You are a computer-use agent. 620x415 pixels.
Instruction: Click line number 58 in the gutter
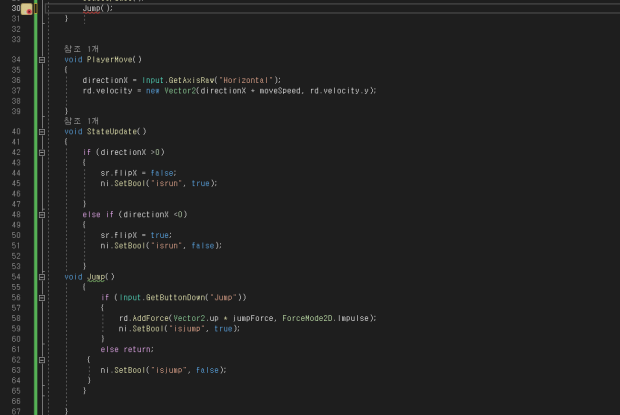[x=17, y=318]
